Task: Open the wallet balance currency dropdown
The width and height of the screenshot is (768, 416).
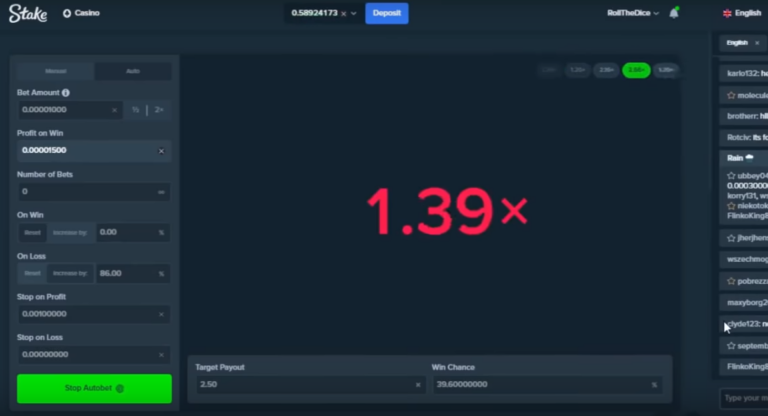Action: click(354, 13)
